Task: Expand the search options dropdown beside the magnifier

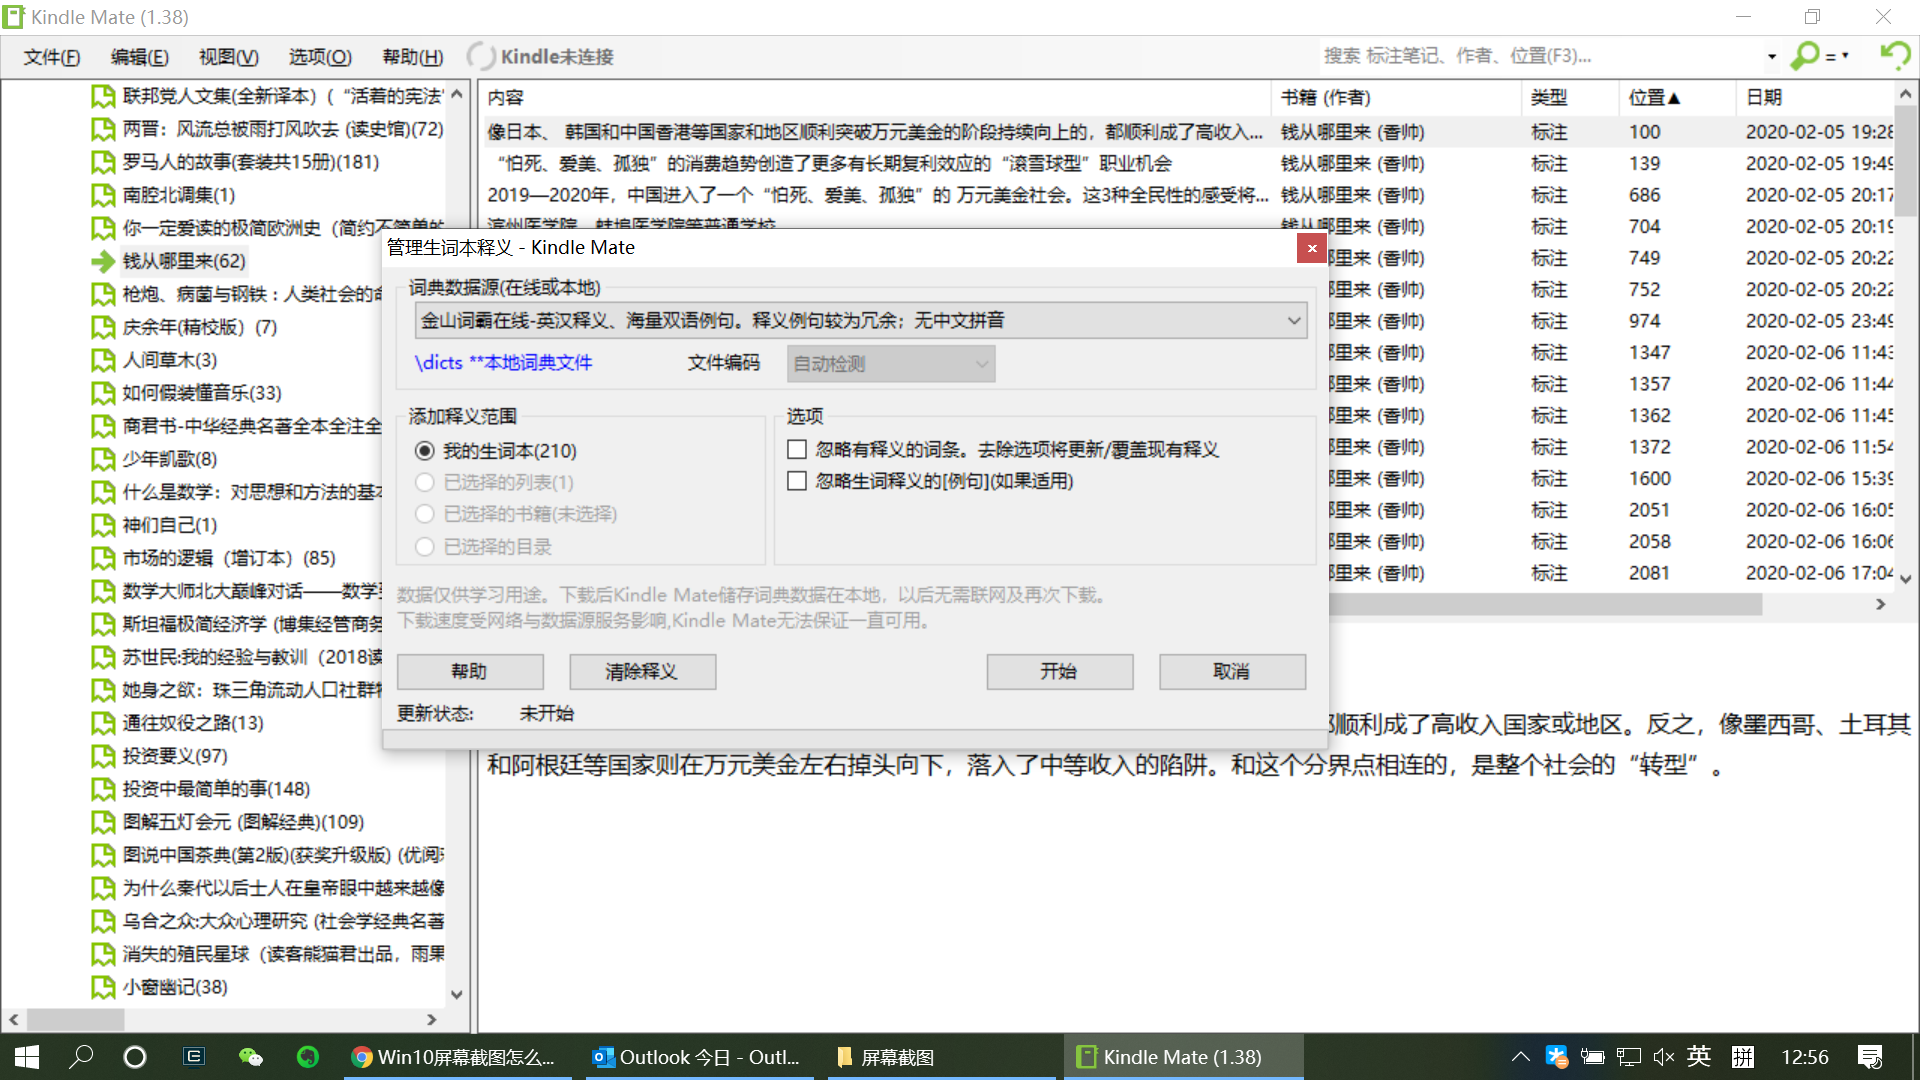Action: 1844,56
